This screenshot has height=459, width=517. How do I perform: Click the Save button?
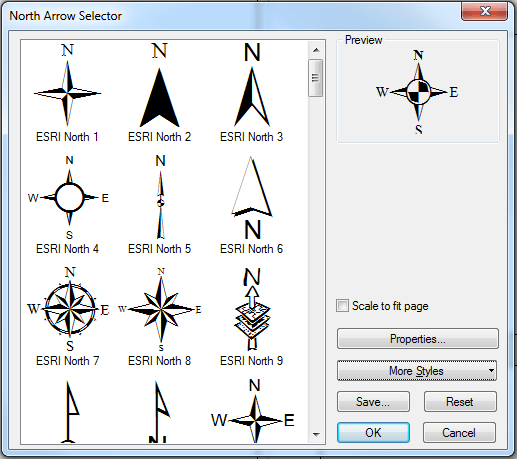point(373,402)
